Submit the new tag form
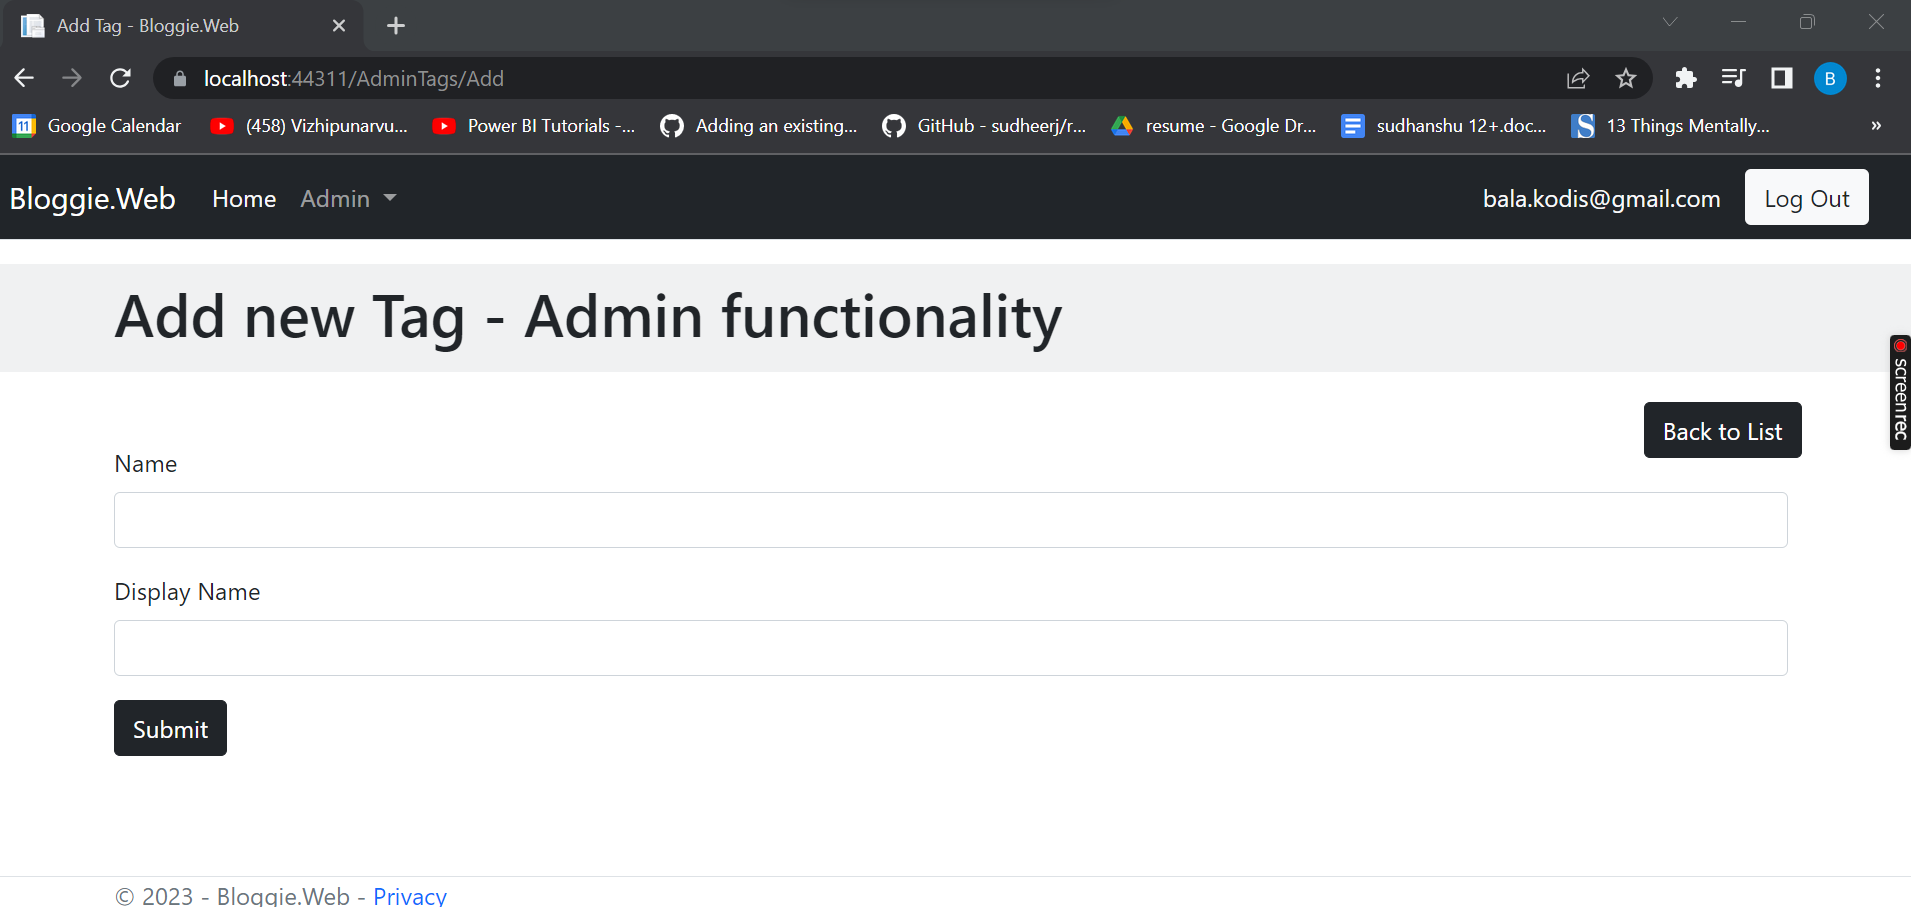 coord(169,728)
